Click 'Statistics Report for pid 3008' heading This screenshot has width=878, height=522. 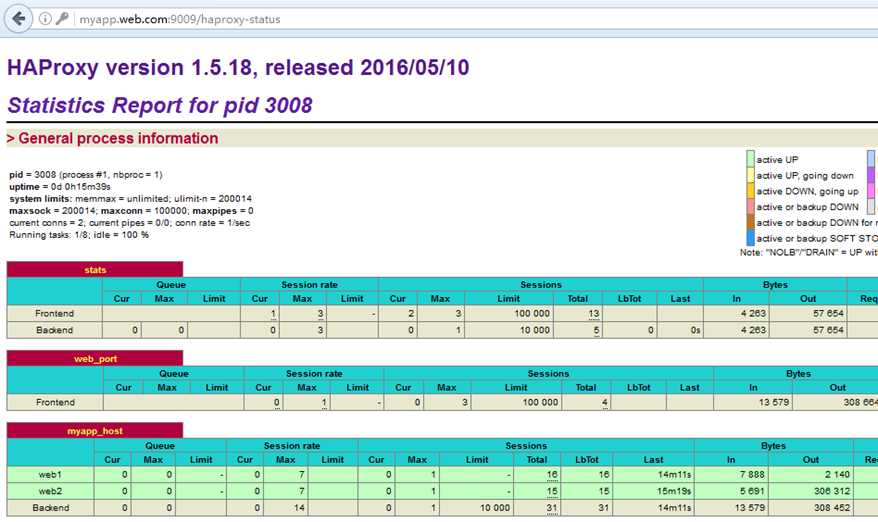coord(160,105)
